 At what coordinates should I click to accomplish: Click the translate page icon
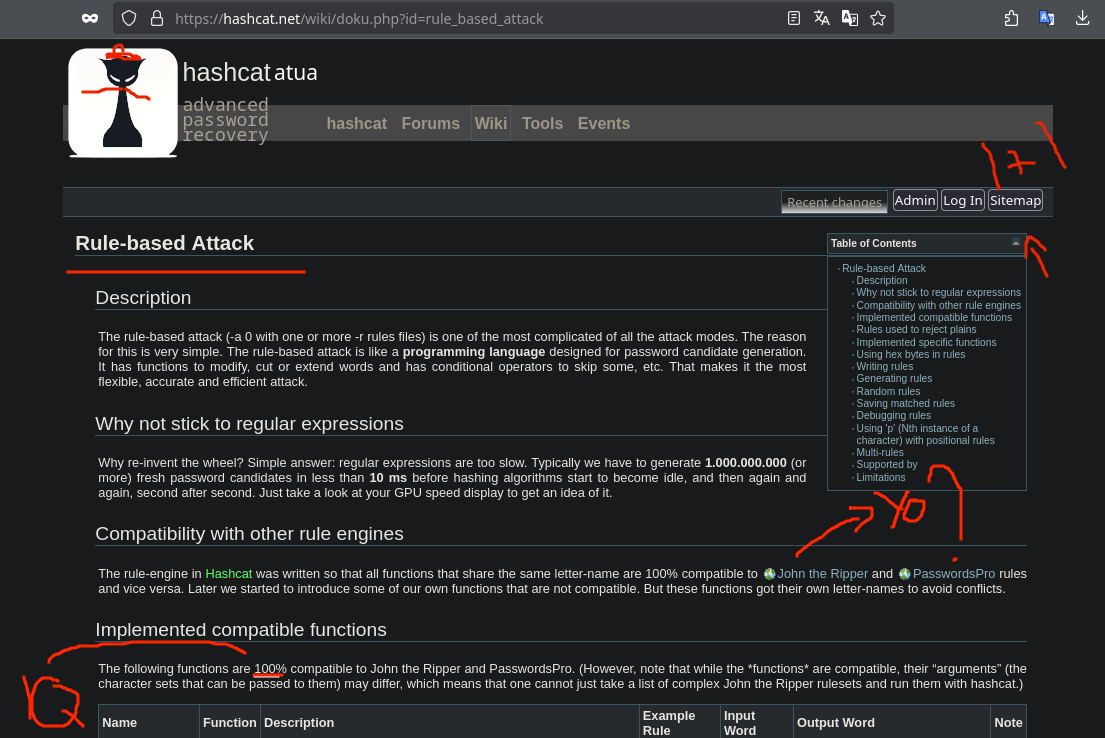(x=822, y=18)
